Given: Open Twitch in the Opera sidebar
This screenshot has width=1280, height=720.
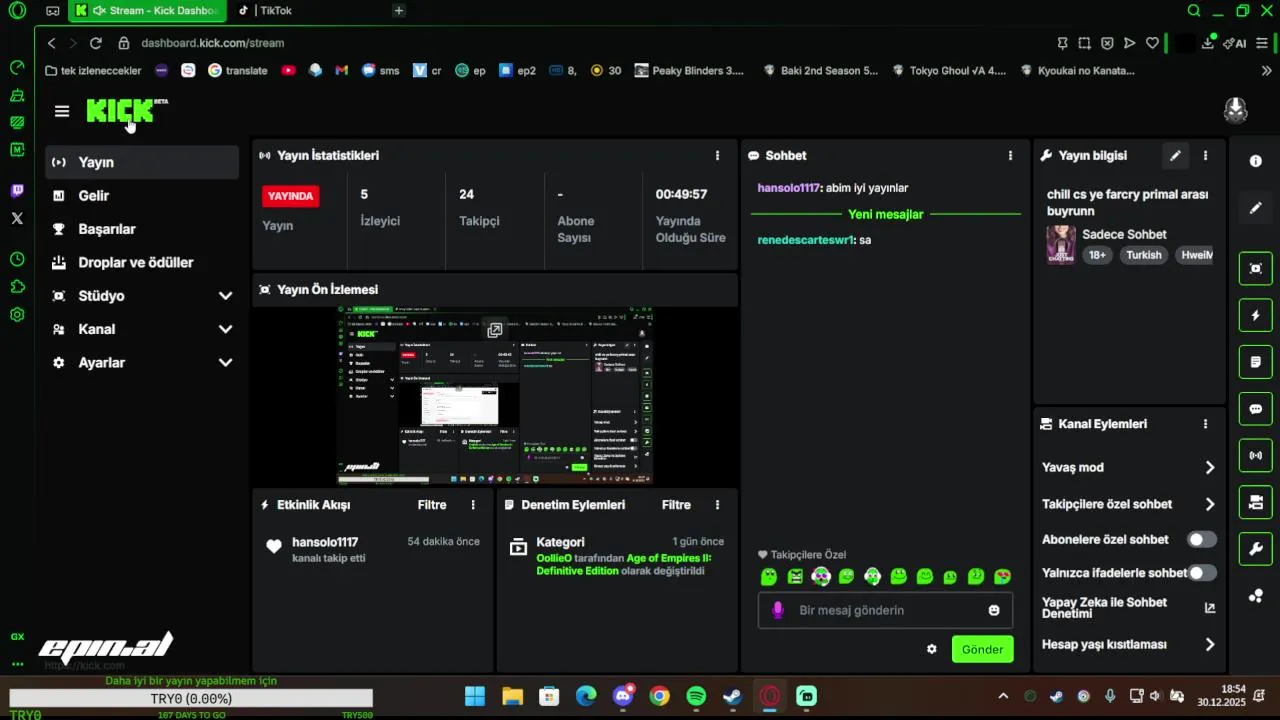Looking at the screenshot, I should coord(17,190).
